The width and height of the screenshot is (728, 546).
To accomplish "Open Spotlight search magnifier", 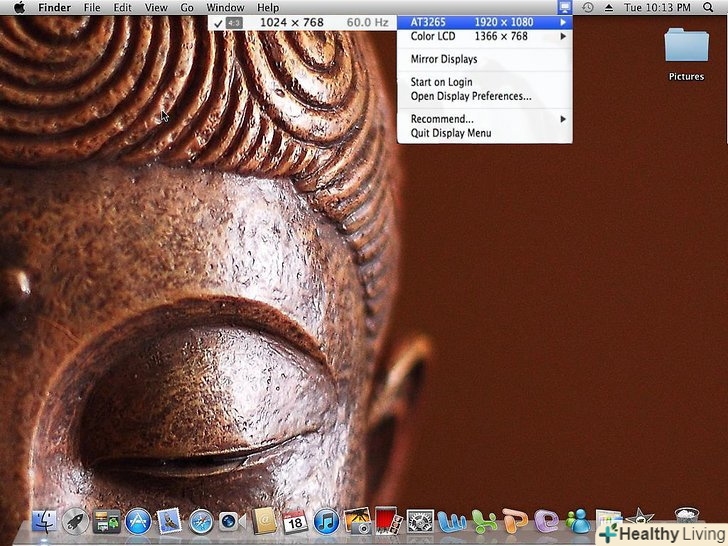I will 708,7.
